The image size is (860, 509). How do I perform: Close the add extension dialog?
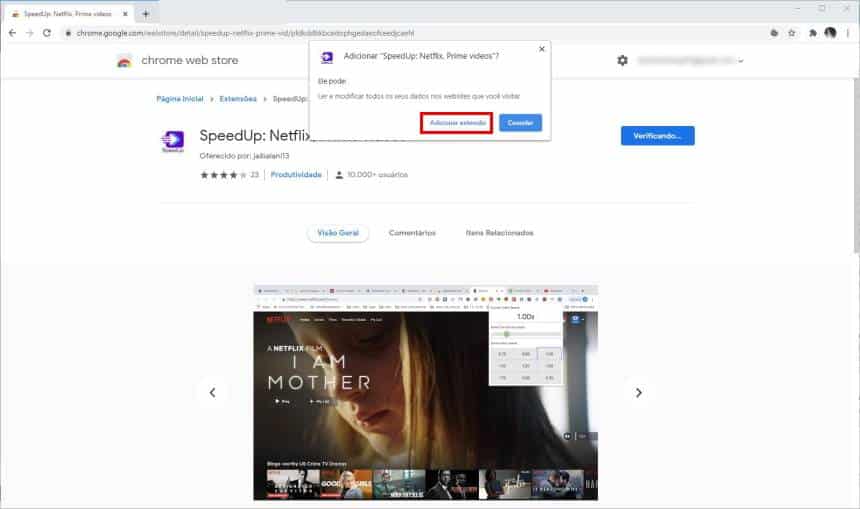click(542, 49)
